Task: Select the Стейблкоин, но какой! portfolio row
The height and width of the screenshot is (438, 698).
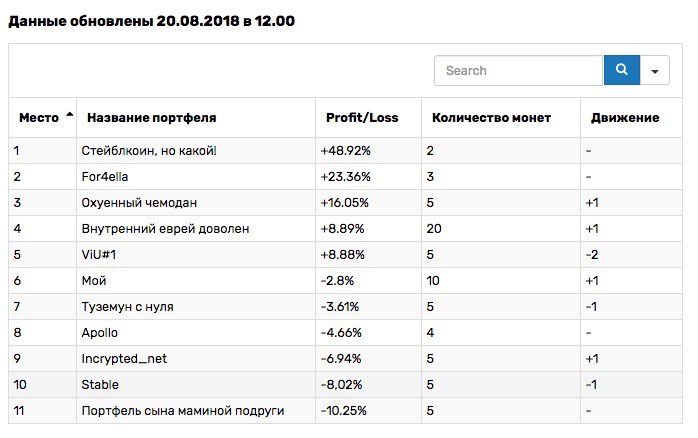Action: click(345, 150)
